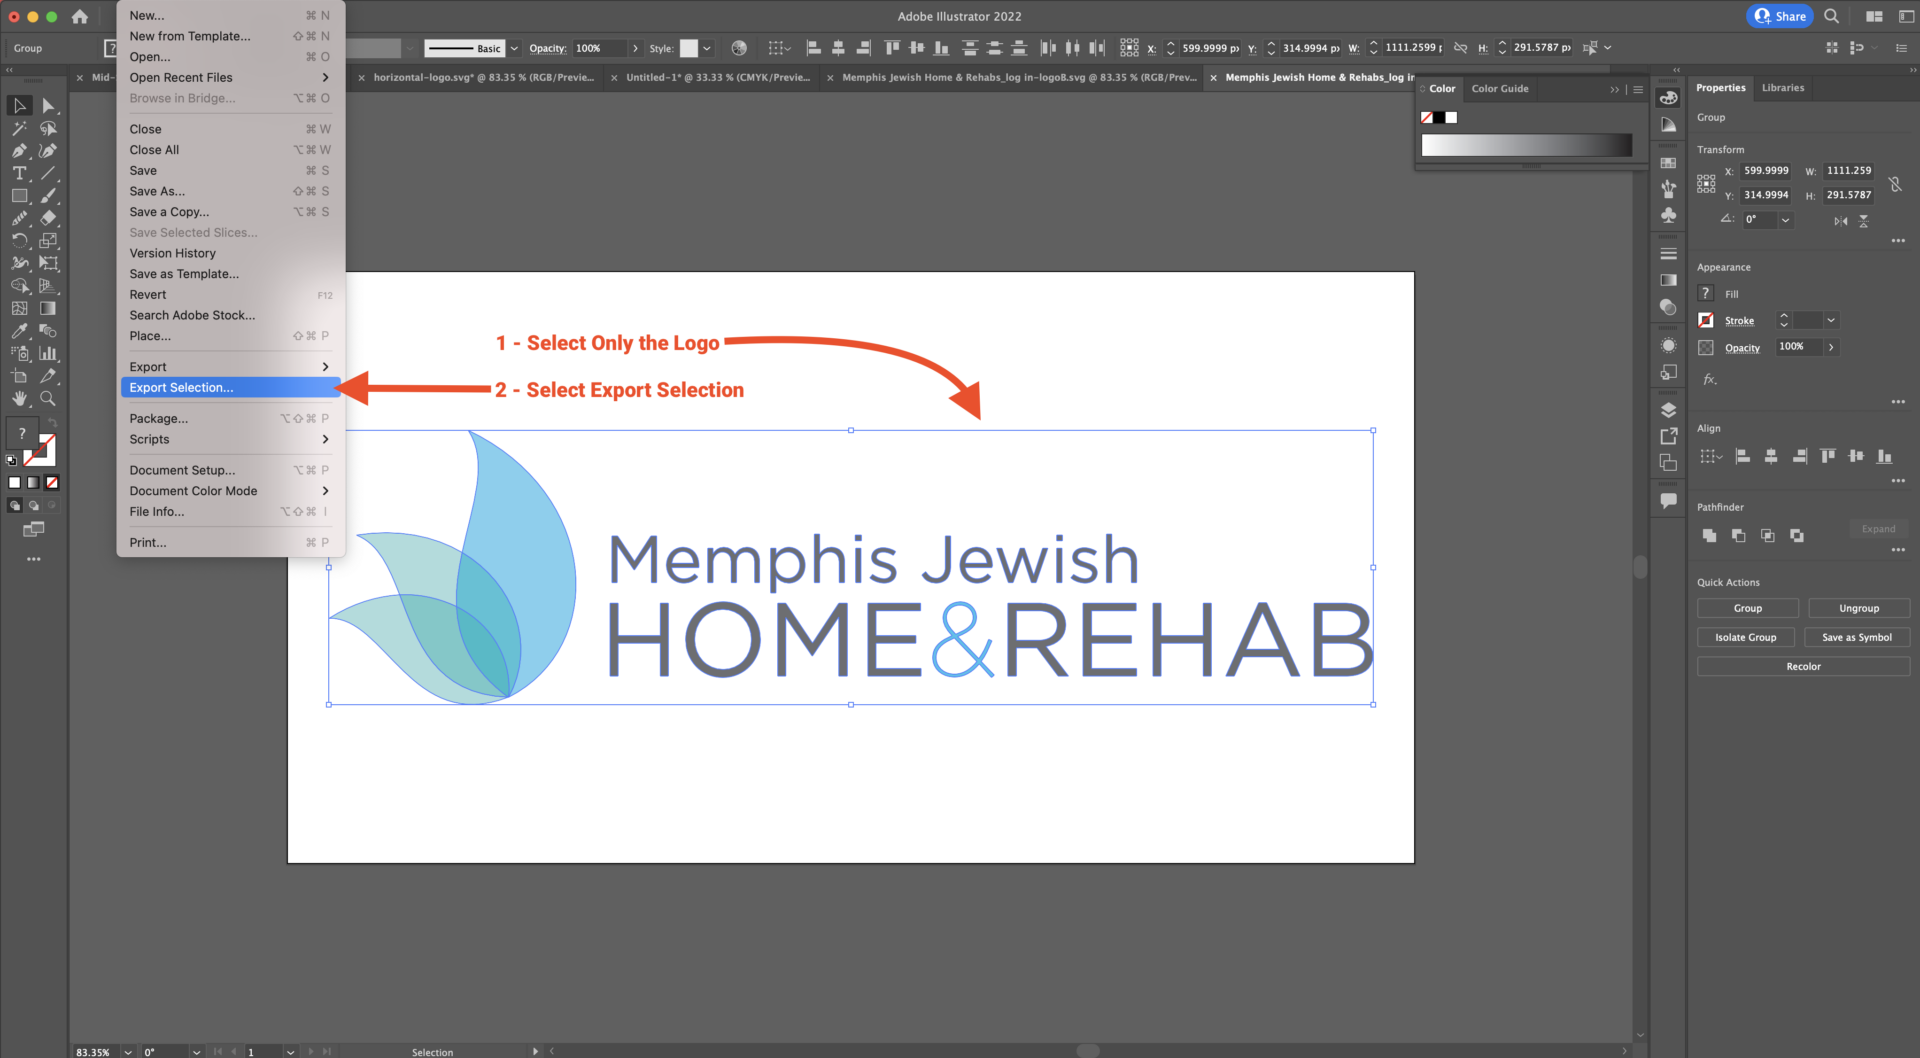Click the grayscale color ramp
Viewport: 1920px width, 1058px height.
tap(1527, 146)
